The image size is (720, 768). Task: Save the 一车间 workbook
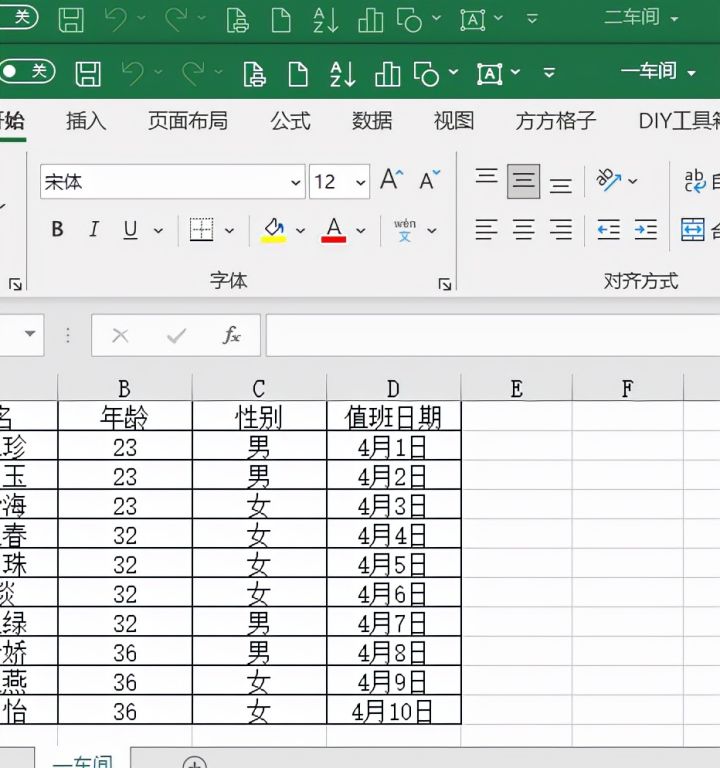88,74
